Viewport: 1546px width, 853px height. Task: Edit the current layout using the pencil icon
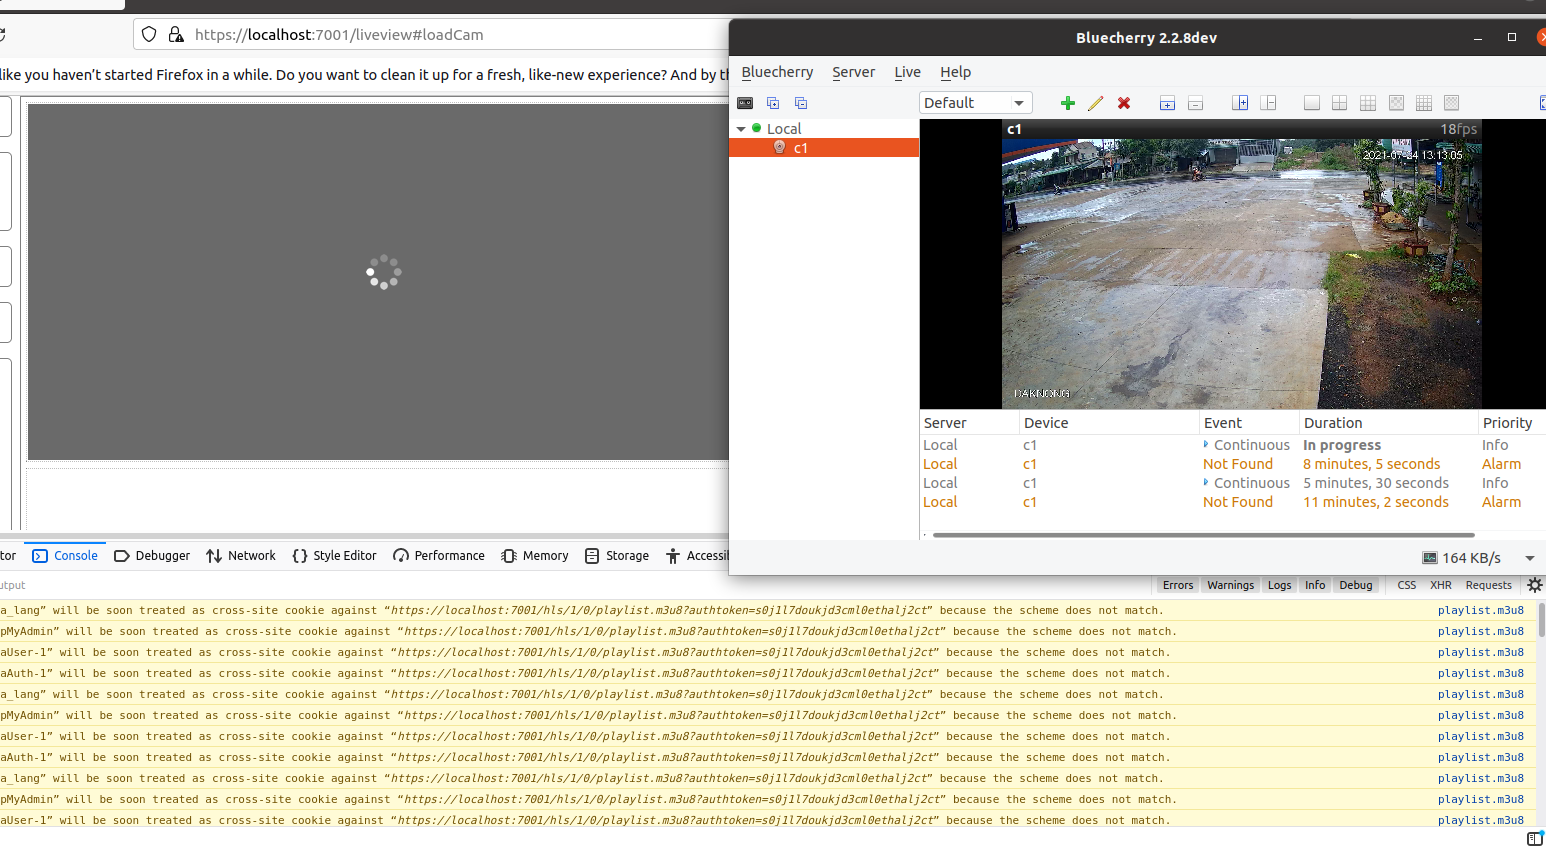click(x=1095, y=102)
